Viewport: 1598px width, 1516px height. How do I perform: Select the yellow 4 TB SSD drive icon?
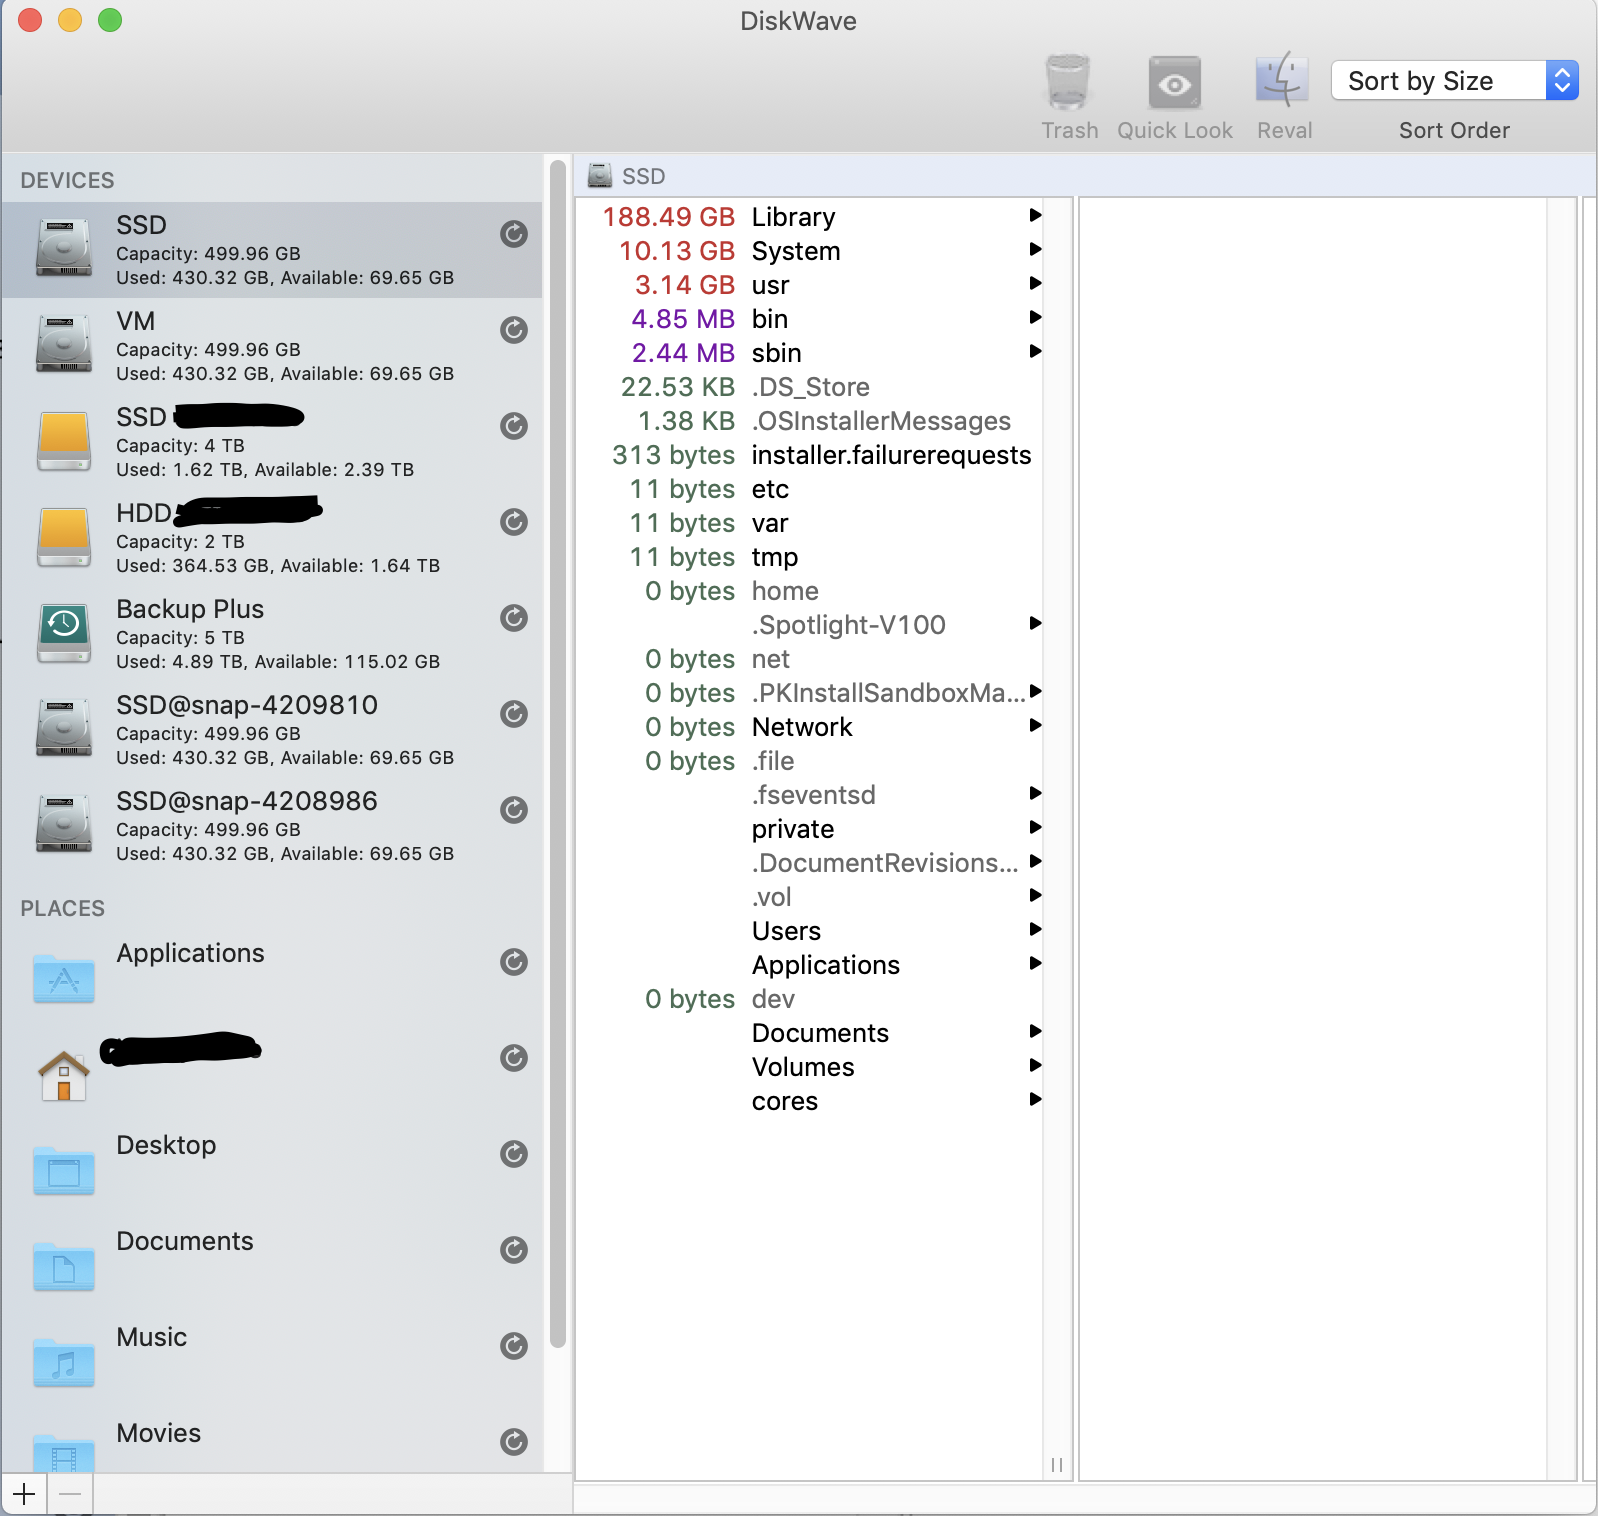pos(64,440)
